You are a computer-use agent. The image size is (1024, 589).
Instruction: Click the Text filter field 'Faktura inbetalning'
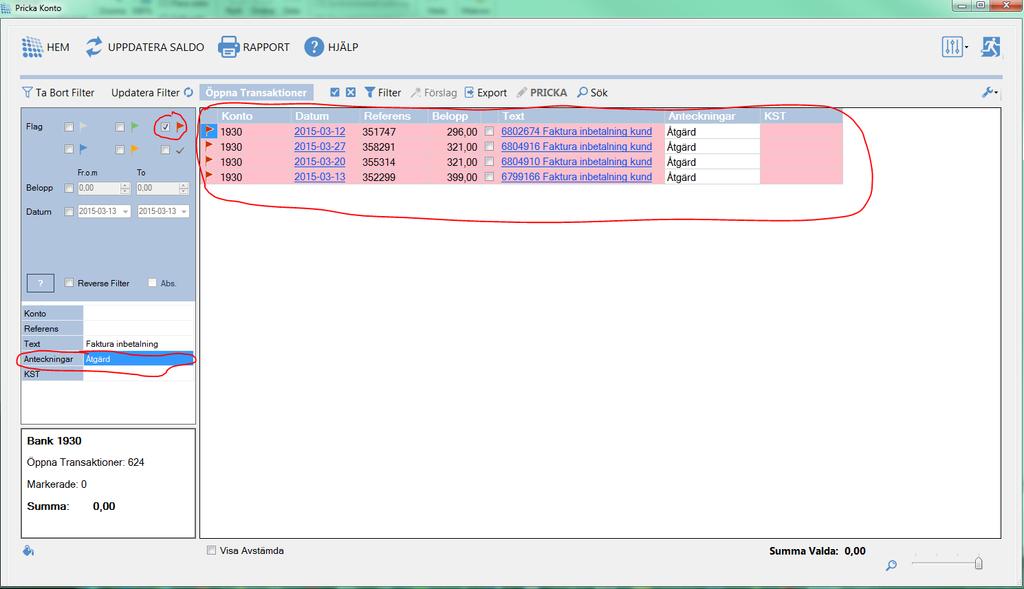pyautogui.click(x=139, y=343)
